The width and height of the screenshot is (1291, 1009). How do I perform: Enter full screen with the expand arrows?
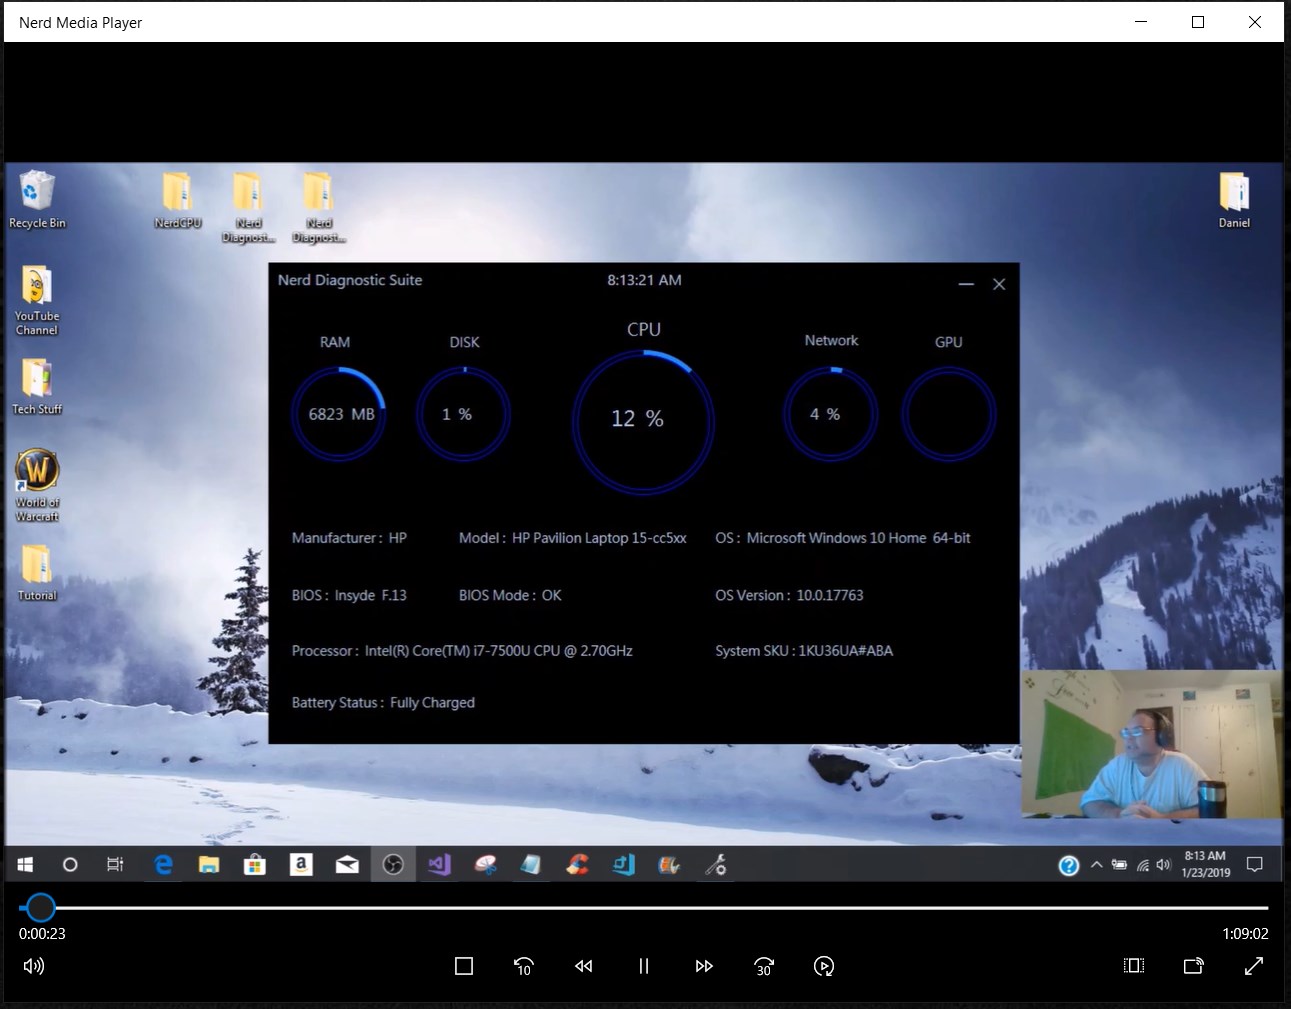(x=1254, y=966)
